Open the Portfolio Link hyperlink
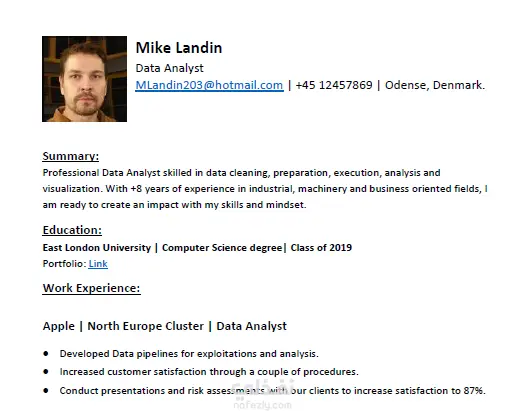Viewport: 525px width, 411px height. coord(98,264)
